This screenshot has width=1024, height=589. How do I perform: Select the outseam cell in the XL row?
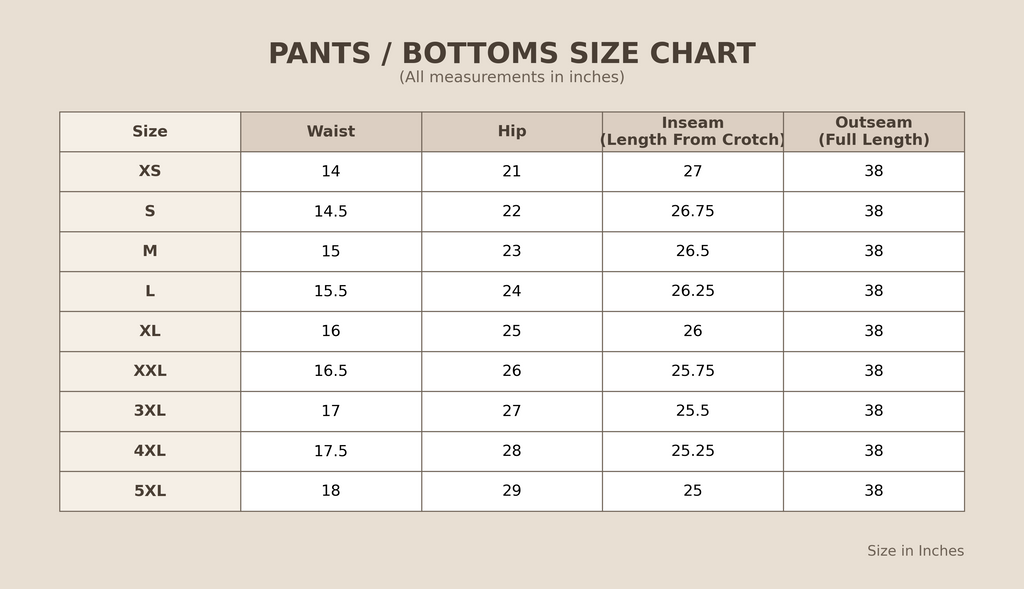click(873, 331)
